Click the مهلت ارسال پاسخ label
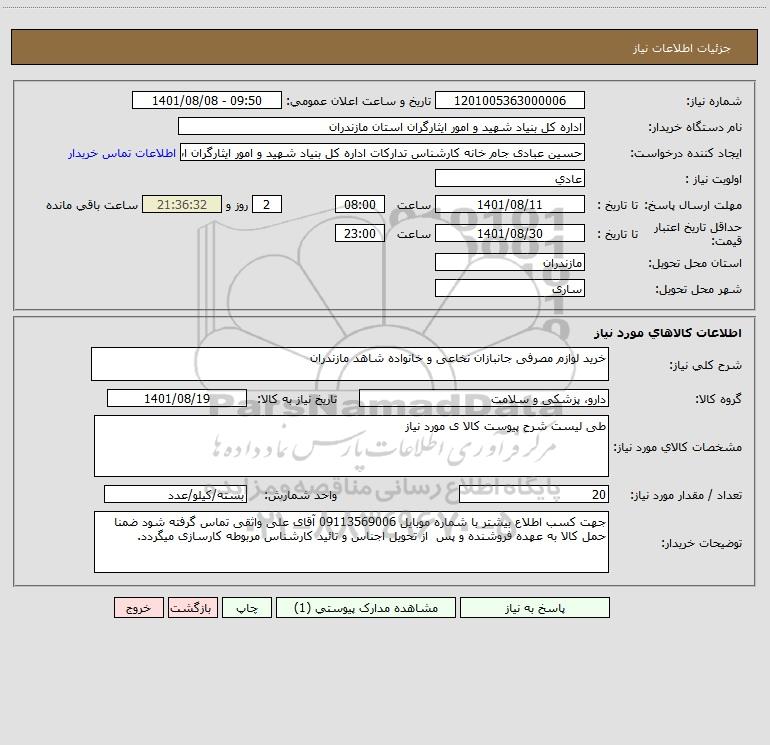The width and height of the screenshot is (770, 745). coord(693,205)
